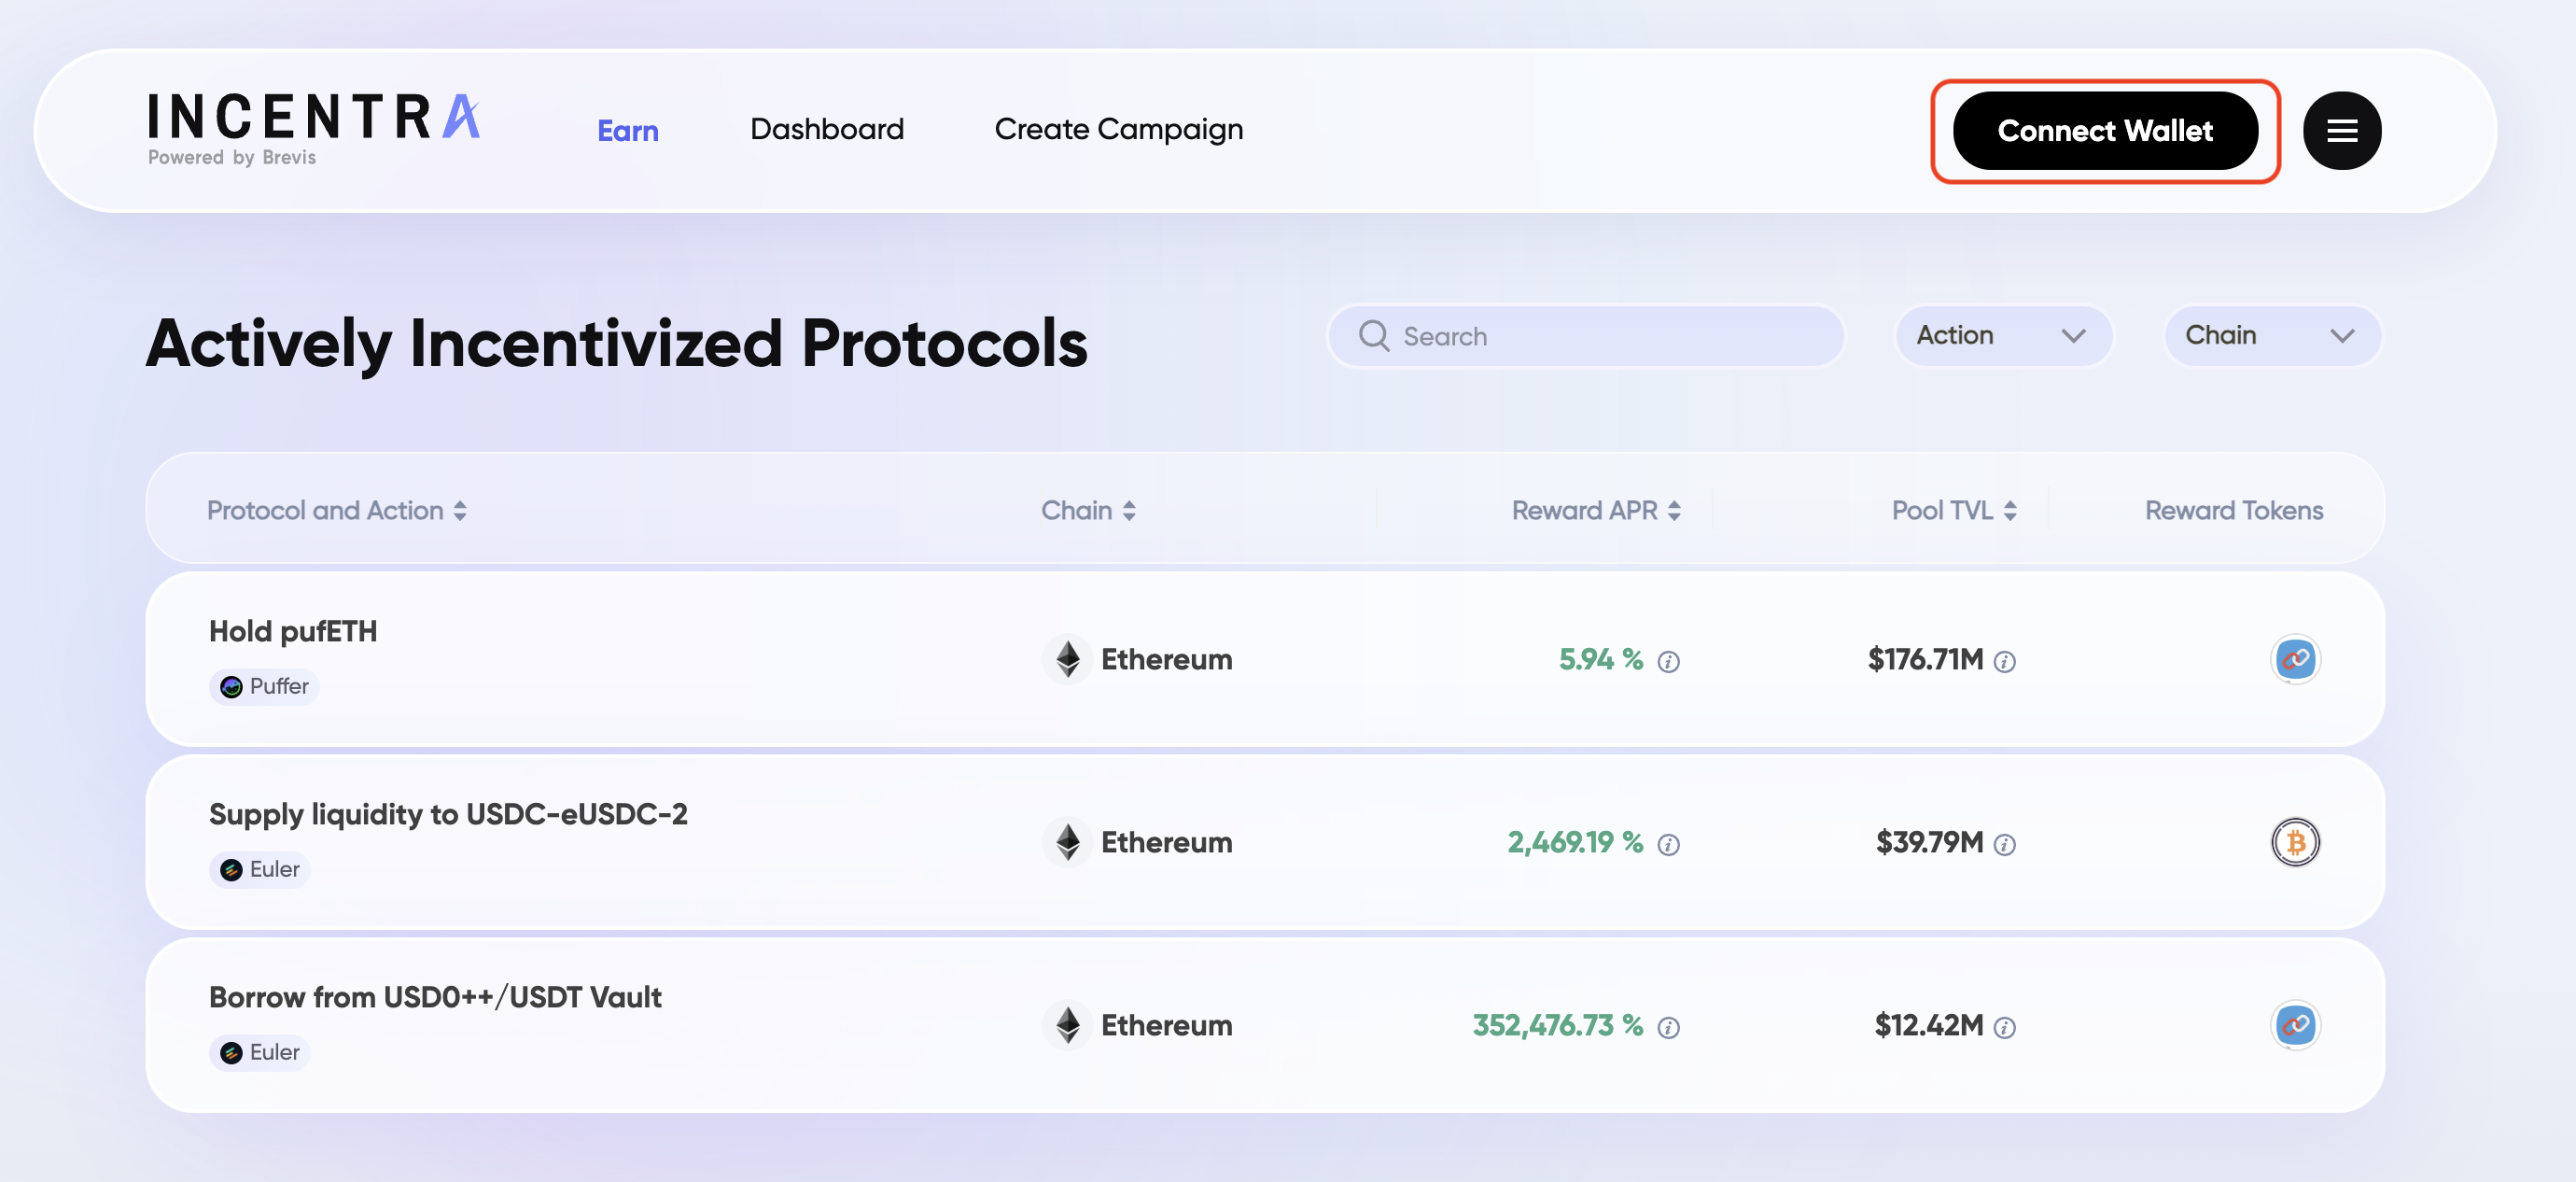Click the info icon beside $12.42M TVL
This screenshot has width=2576, height=1182.
pos(2004,1028)
